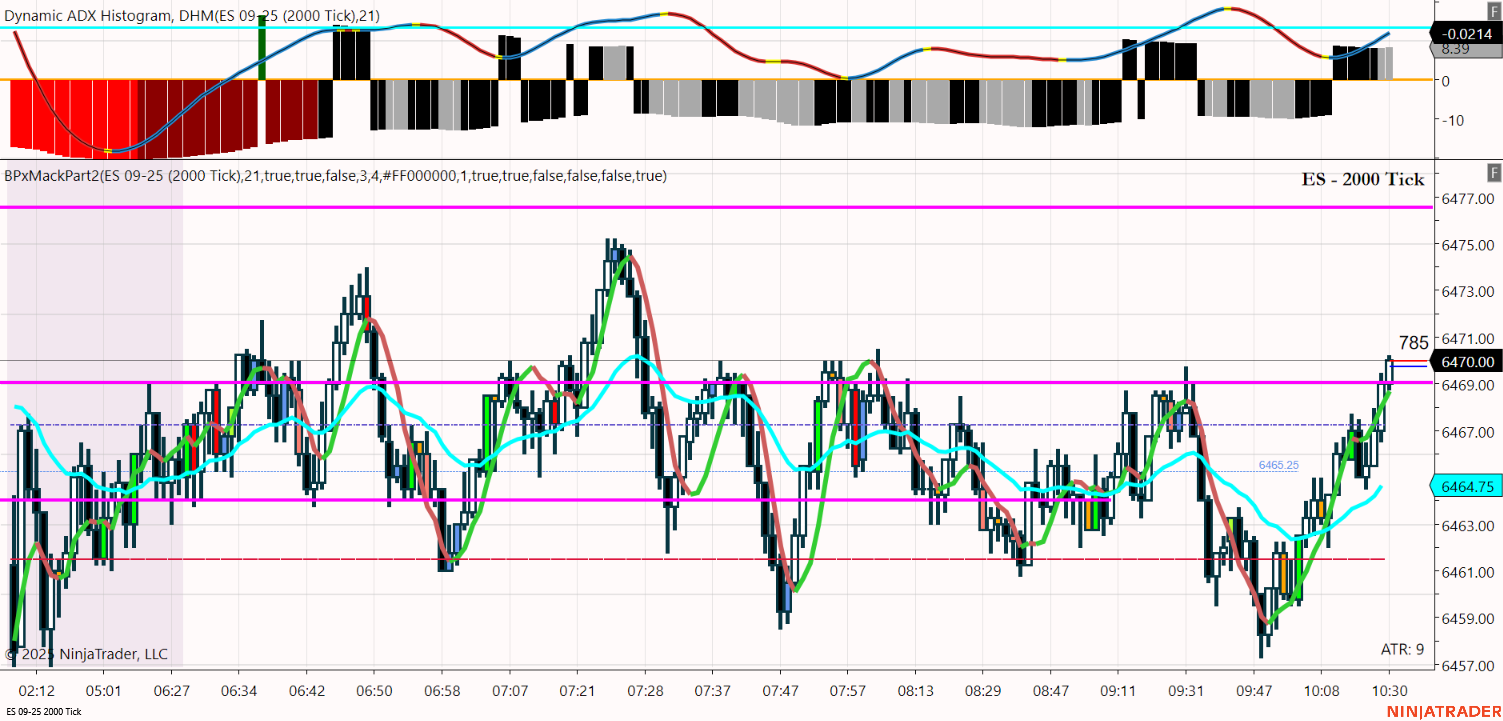
Task: Click the 6461.00 price axis label
Action: point(1469,572)
